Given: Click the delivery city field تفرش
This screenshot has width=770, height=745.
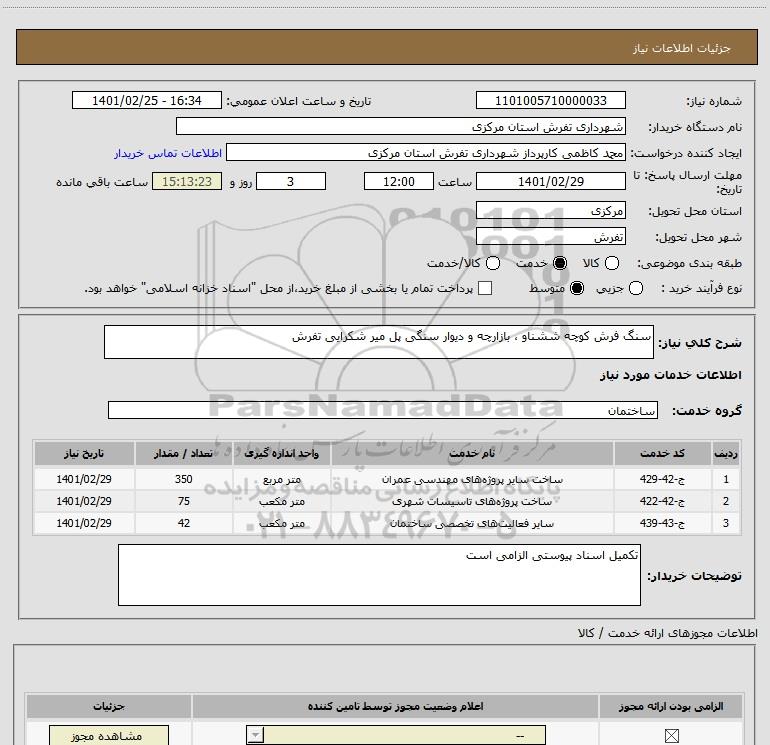Looking at the screenshot, I should (x=550, y=237).
